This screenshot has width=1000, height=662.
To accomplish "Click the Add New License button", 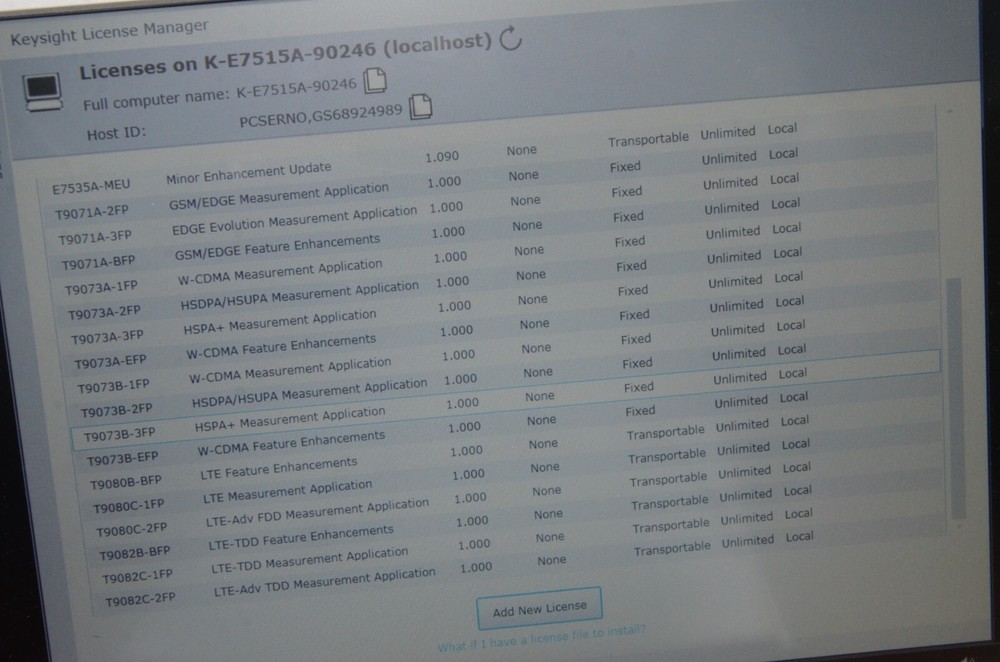I will 539,607.
